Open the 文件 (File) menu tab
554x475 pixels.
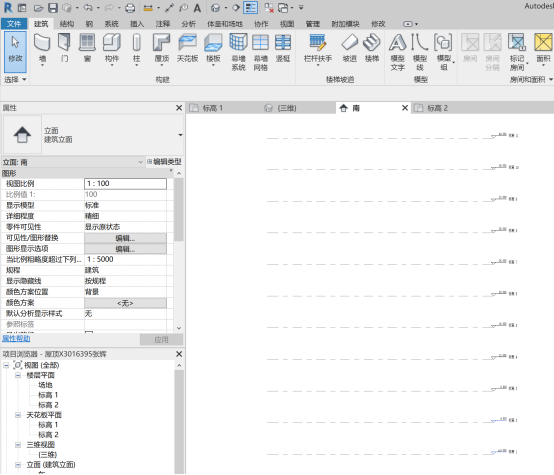pyautogui.click(x=14, y=24)
